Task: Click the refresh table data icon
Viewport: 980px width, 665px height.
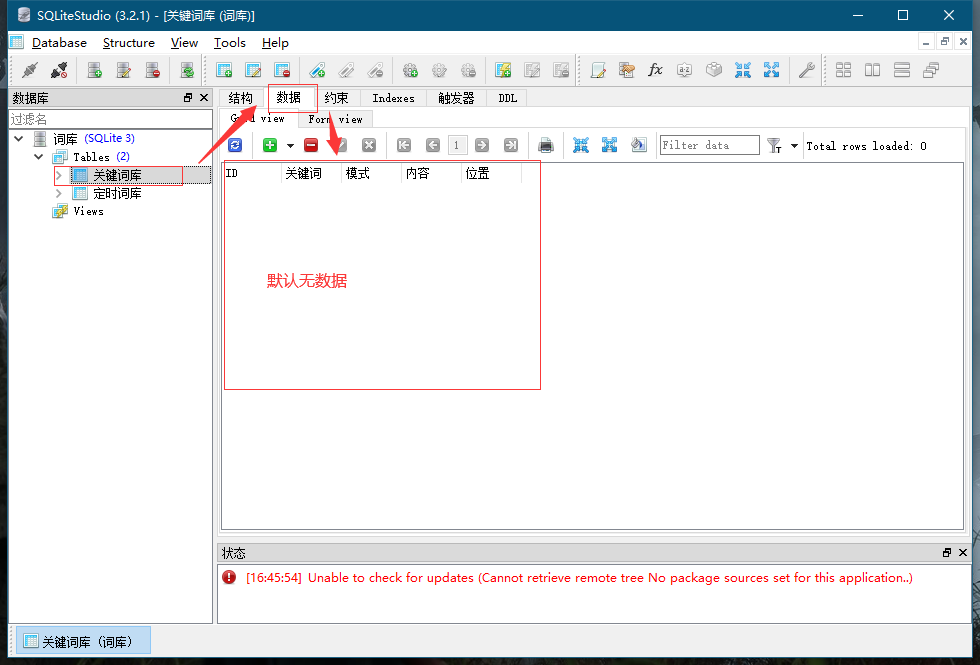Action: point(235,145)
